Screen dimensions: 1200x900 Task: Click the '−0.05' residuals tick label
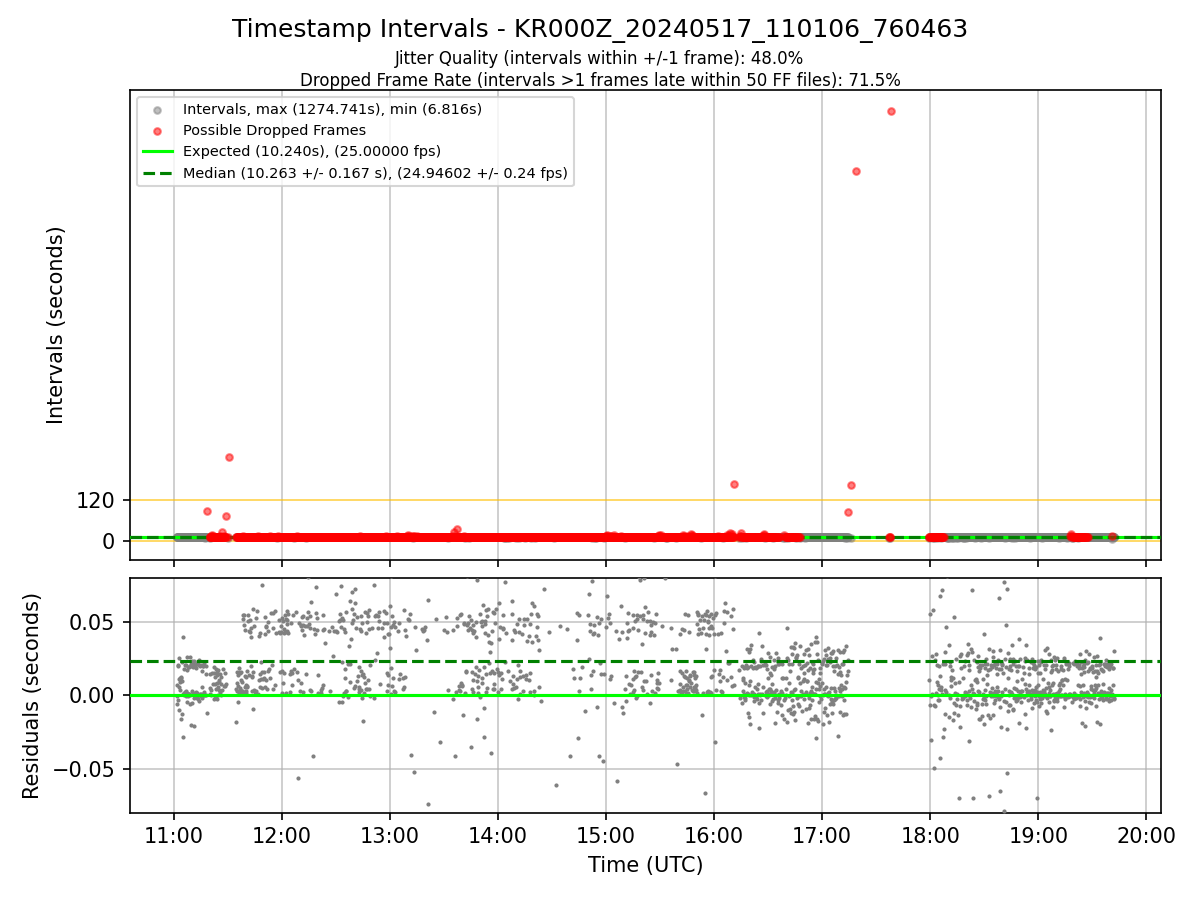[83, 769]
